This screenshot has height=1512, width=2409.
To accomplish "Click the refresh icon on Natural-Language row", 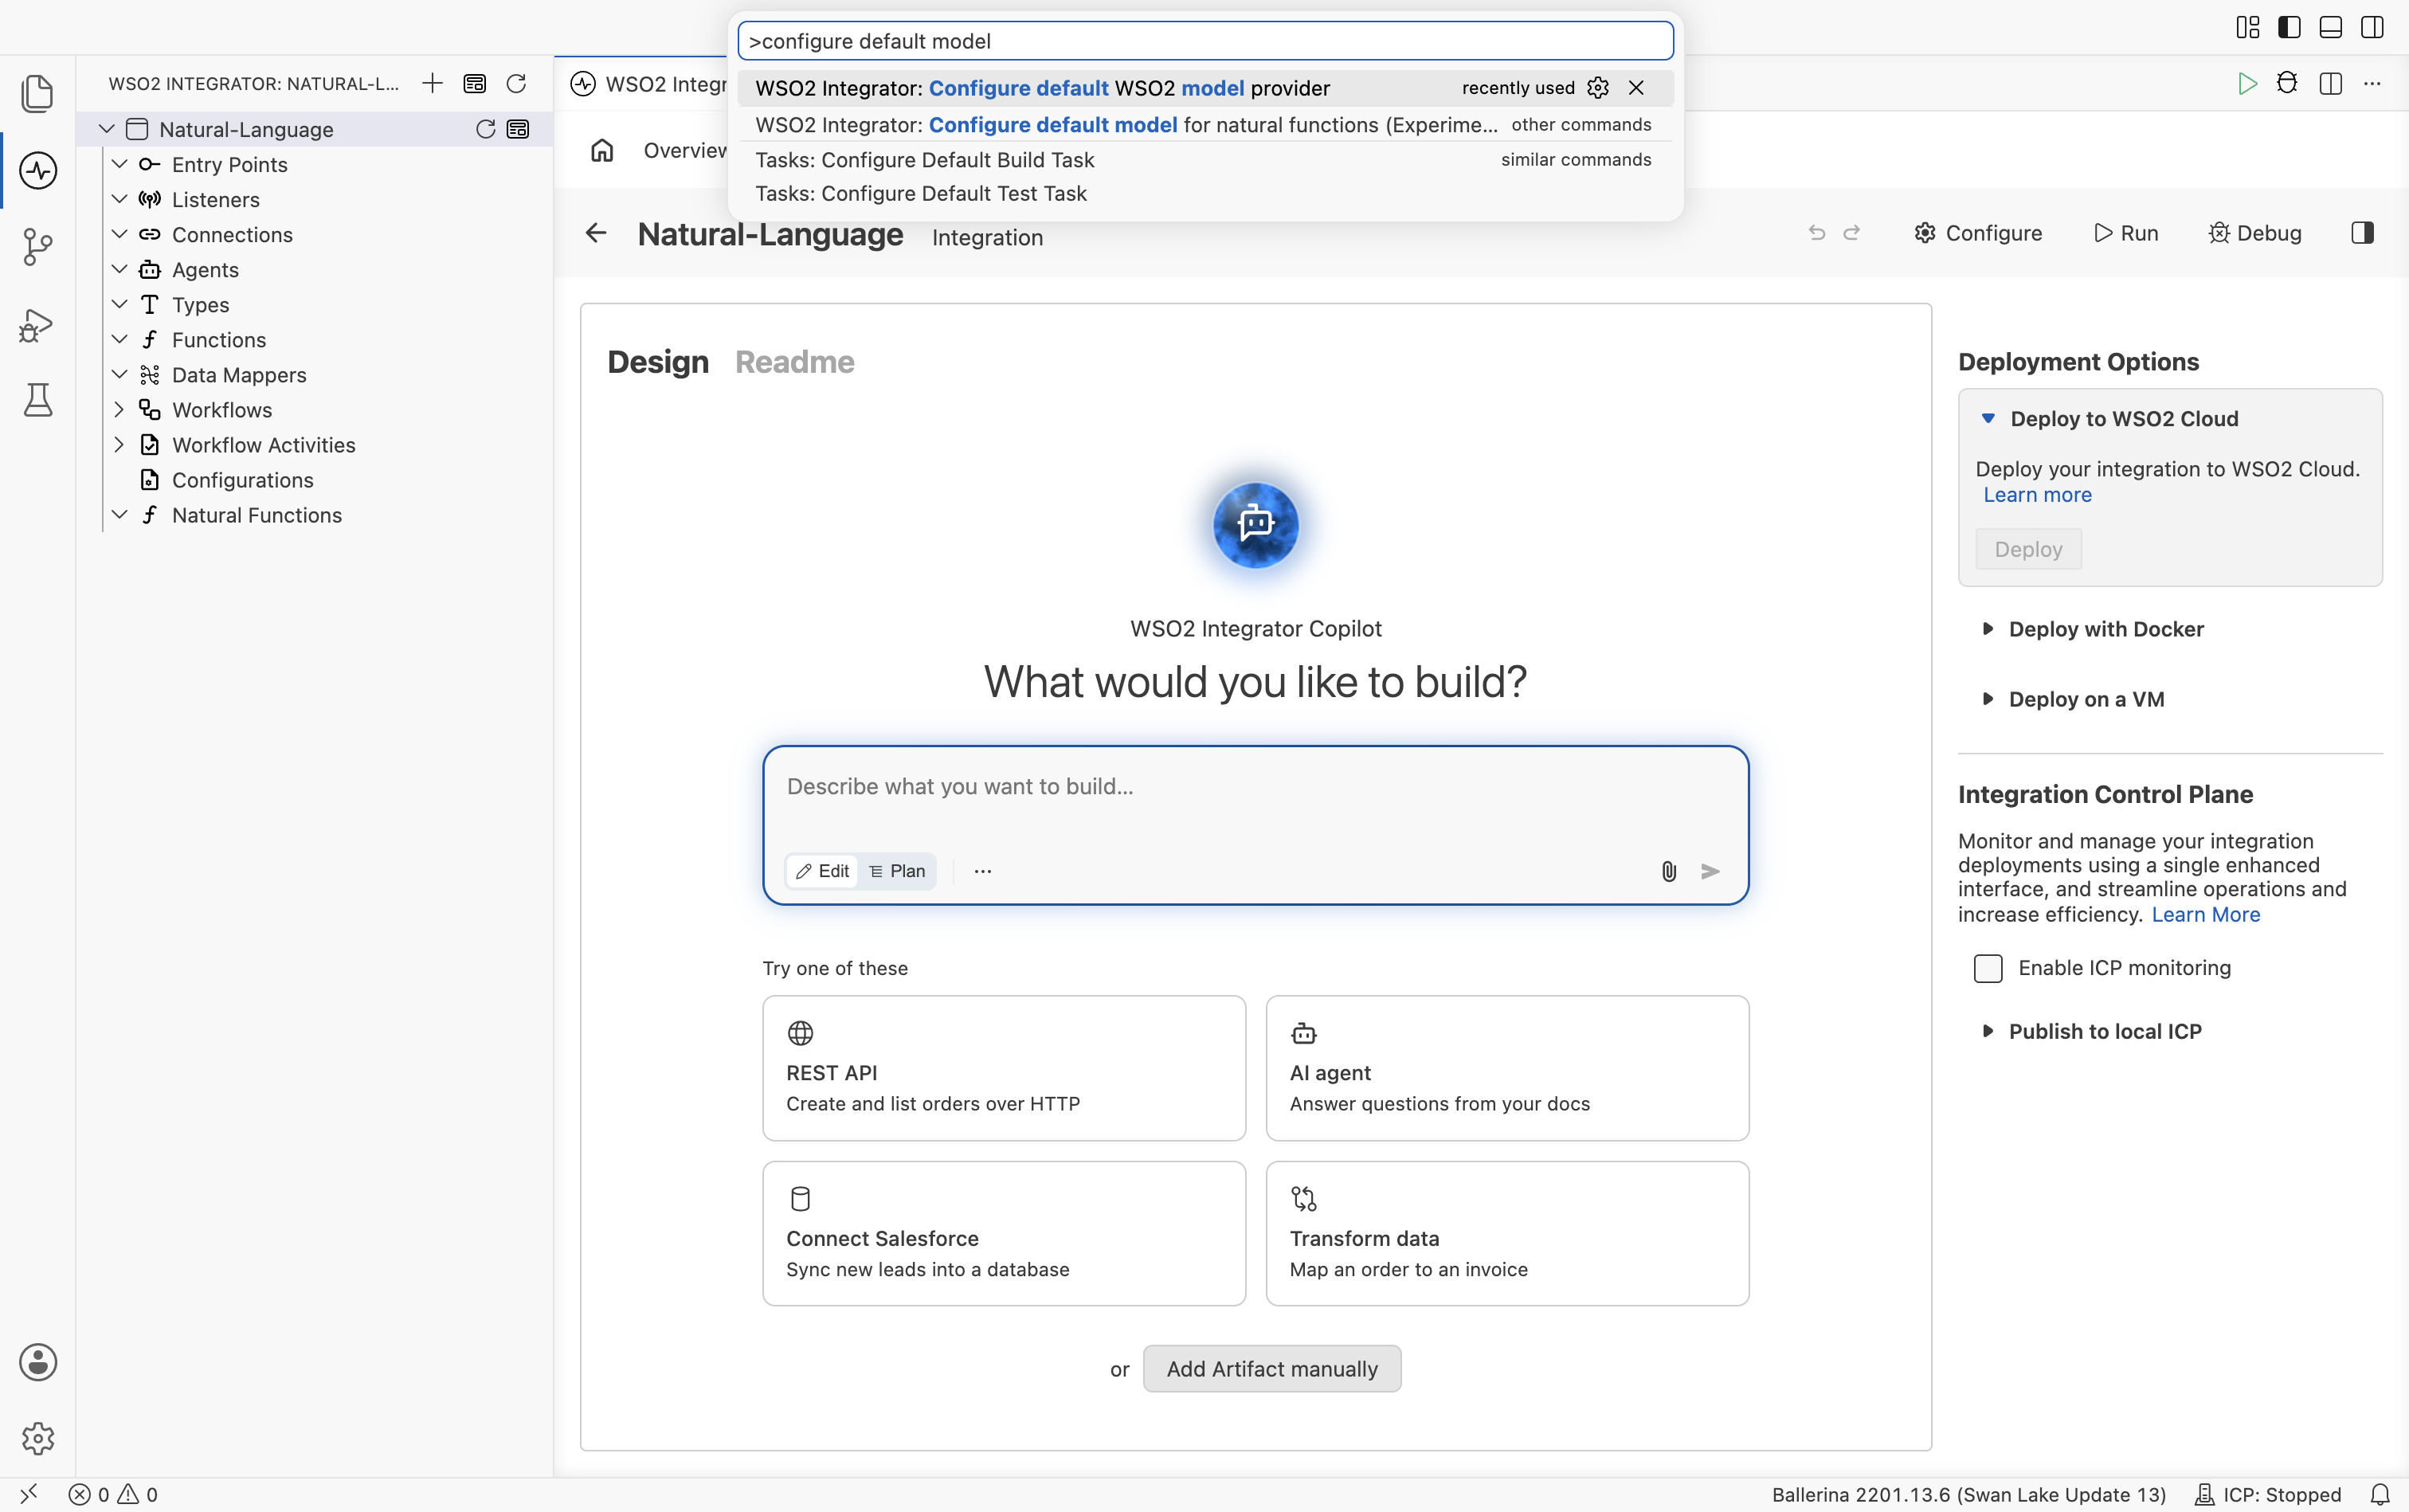I will coord(485,129).
